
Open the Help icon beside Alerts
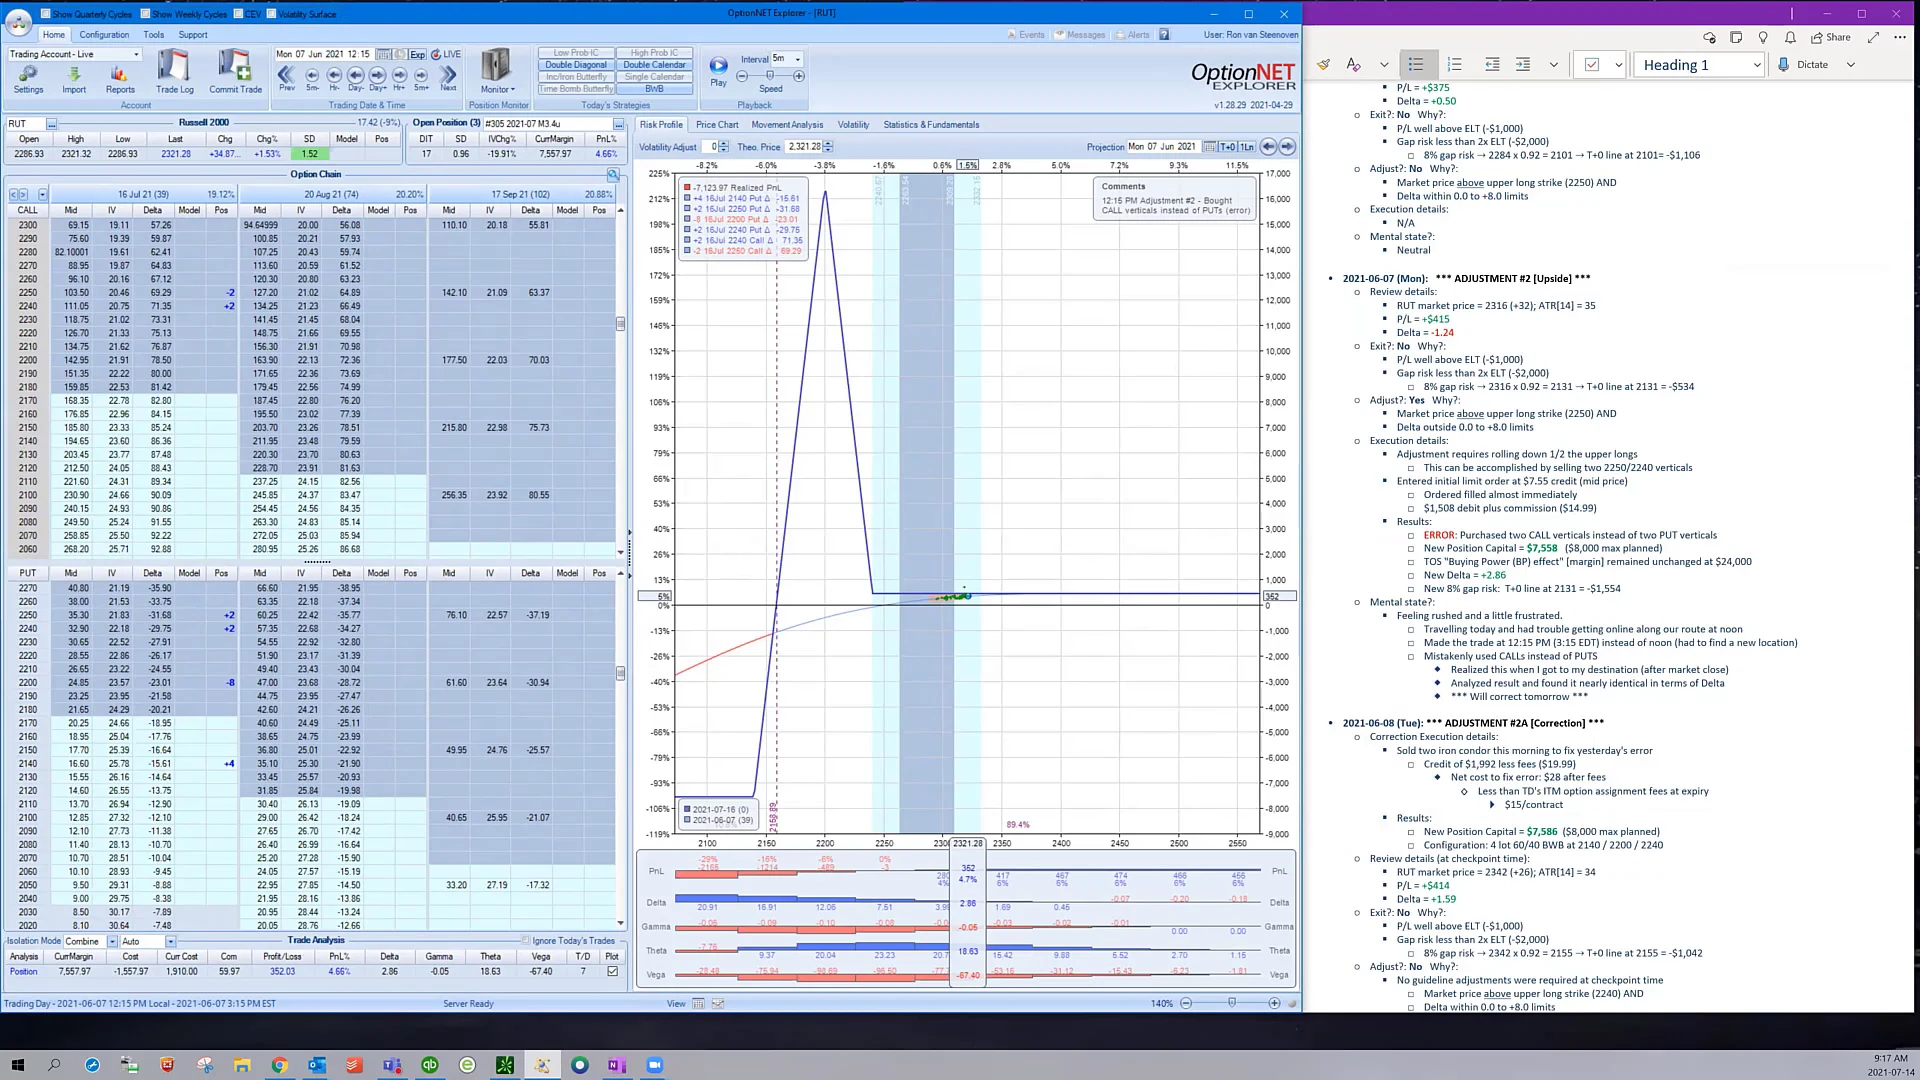(1164, 35)
